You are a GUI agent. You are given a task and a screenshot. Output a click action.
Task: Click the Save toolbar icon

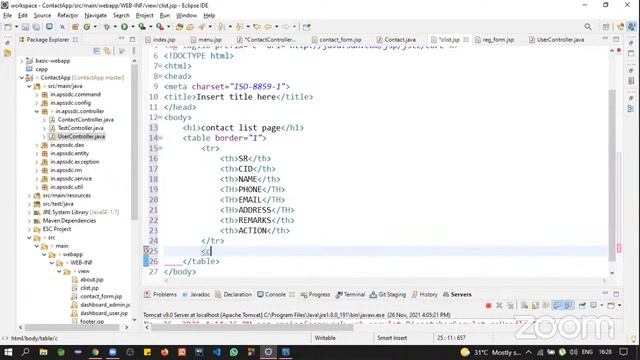click(x=25, y=27)
